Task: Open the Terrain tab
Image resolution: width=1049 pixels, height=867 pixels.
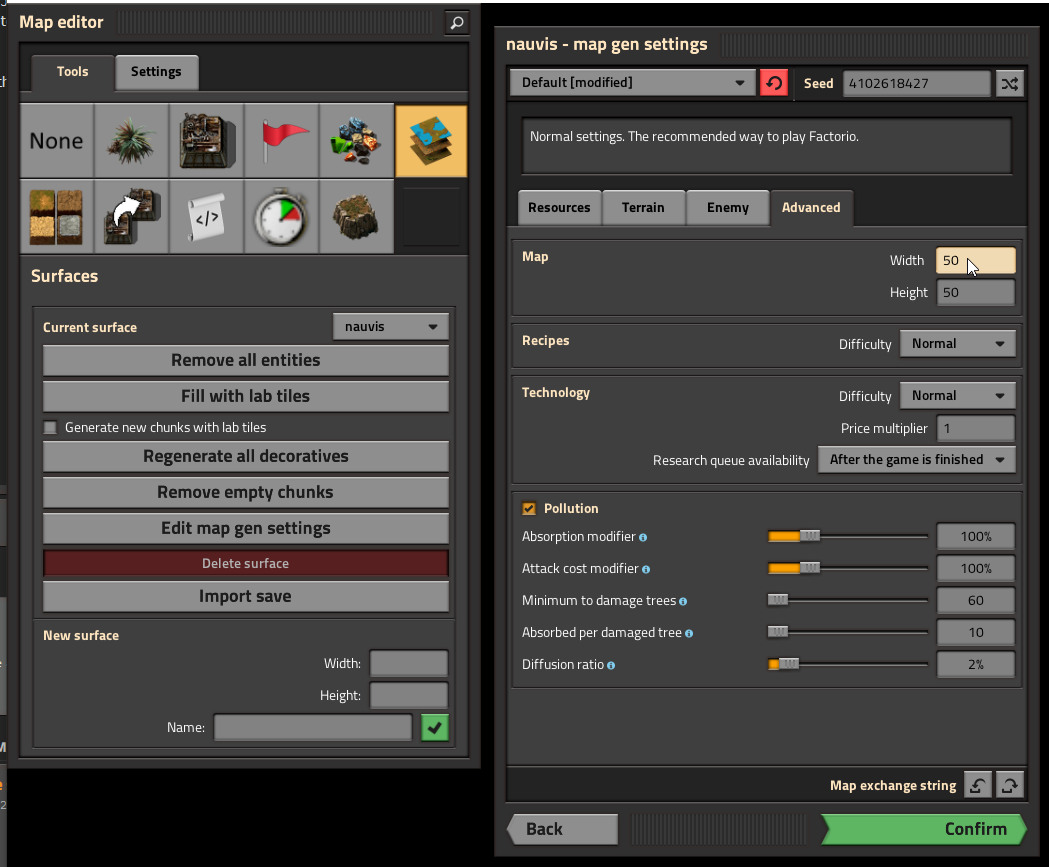Action: [644, 207]
